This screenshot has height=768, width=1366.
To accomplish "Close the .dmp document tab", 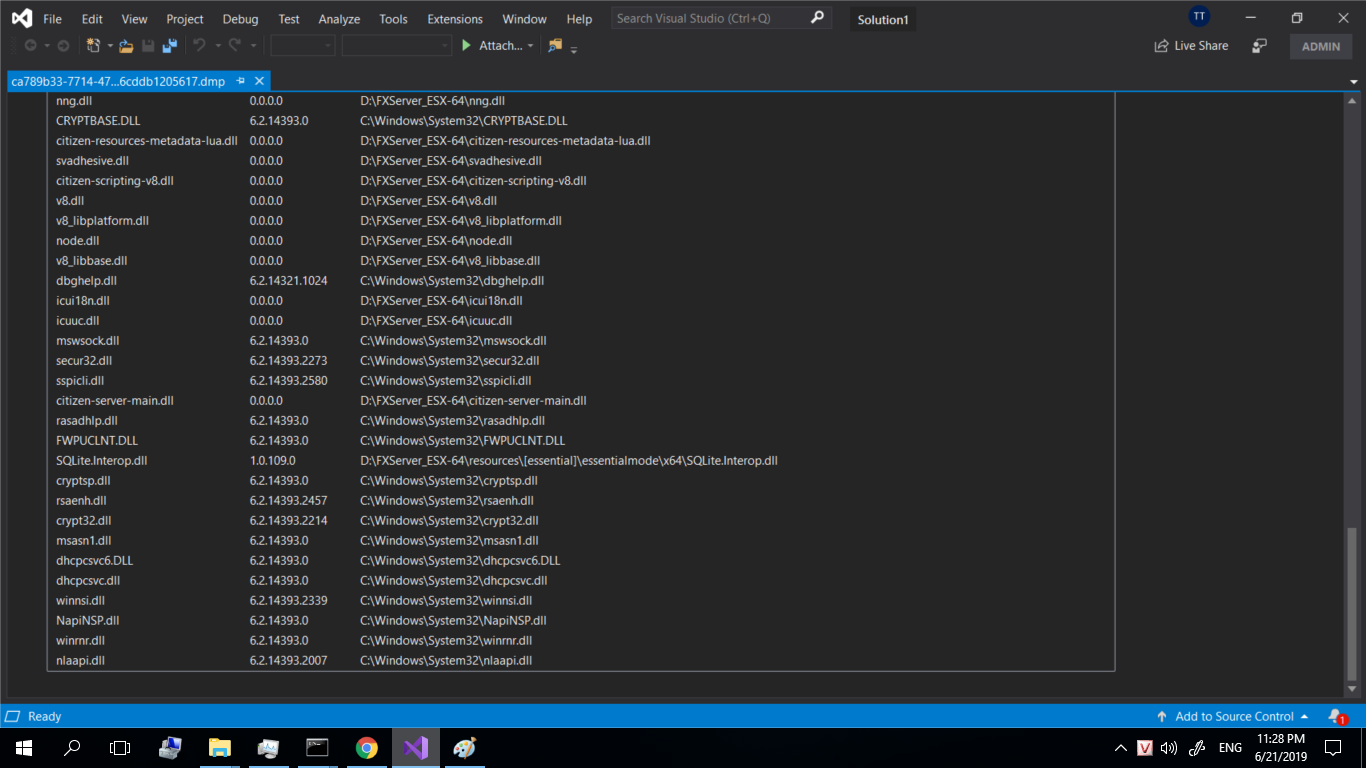I will tap(259, 81).
